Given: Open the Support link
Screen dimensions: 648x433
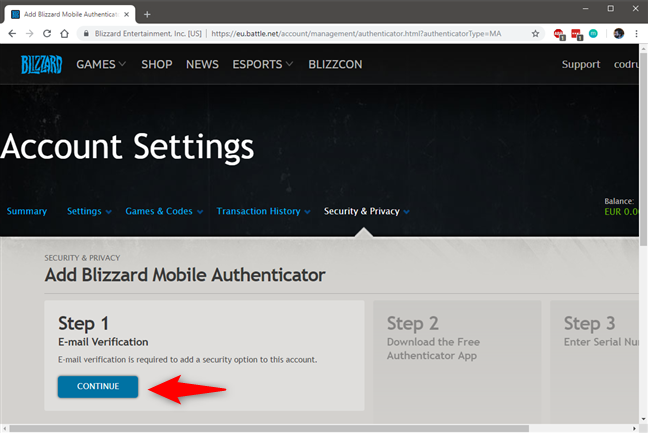Looking at the screenshot, I should (x=581, y=64).
